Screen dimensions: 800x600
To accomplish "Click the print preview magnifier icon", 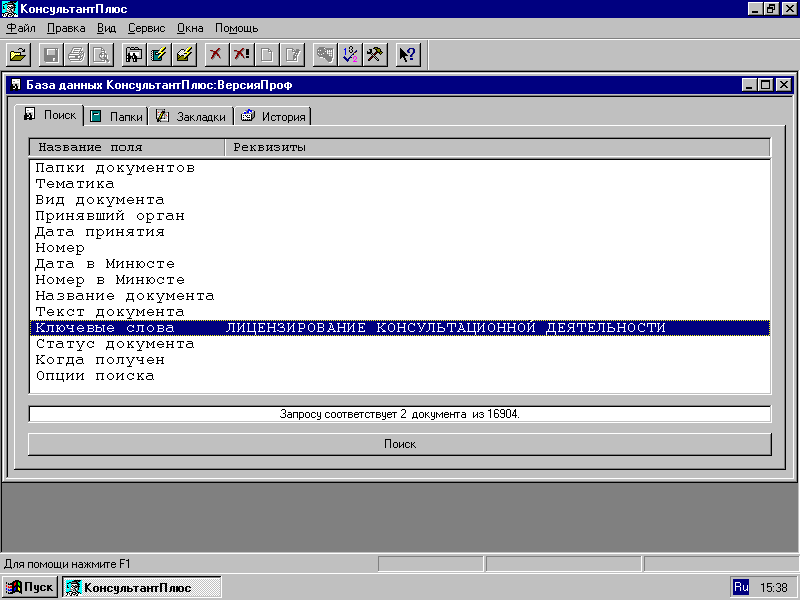I will 102,55.
